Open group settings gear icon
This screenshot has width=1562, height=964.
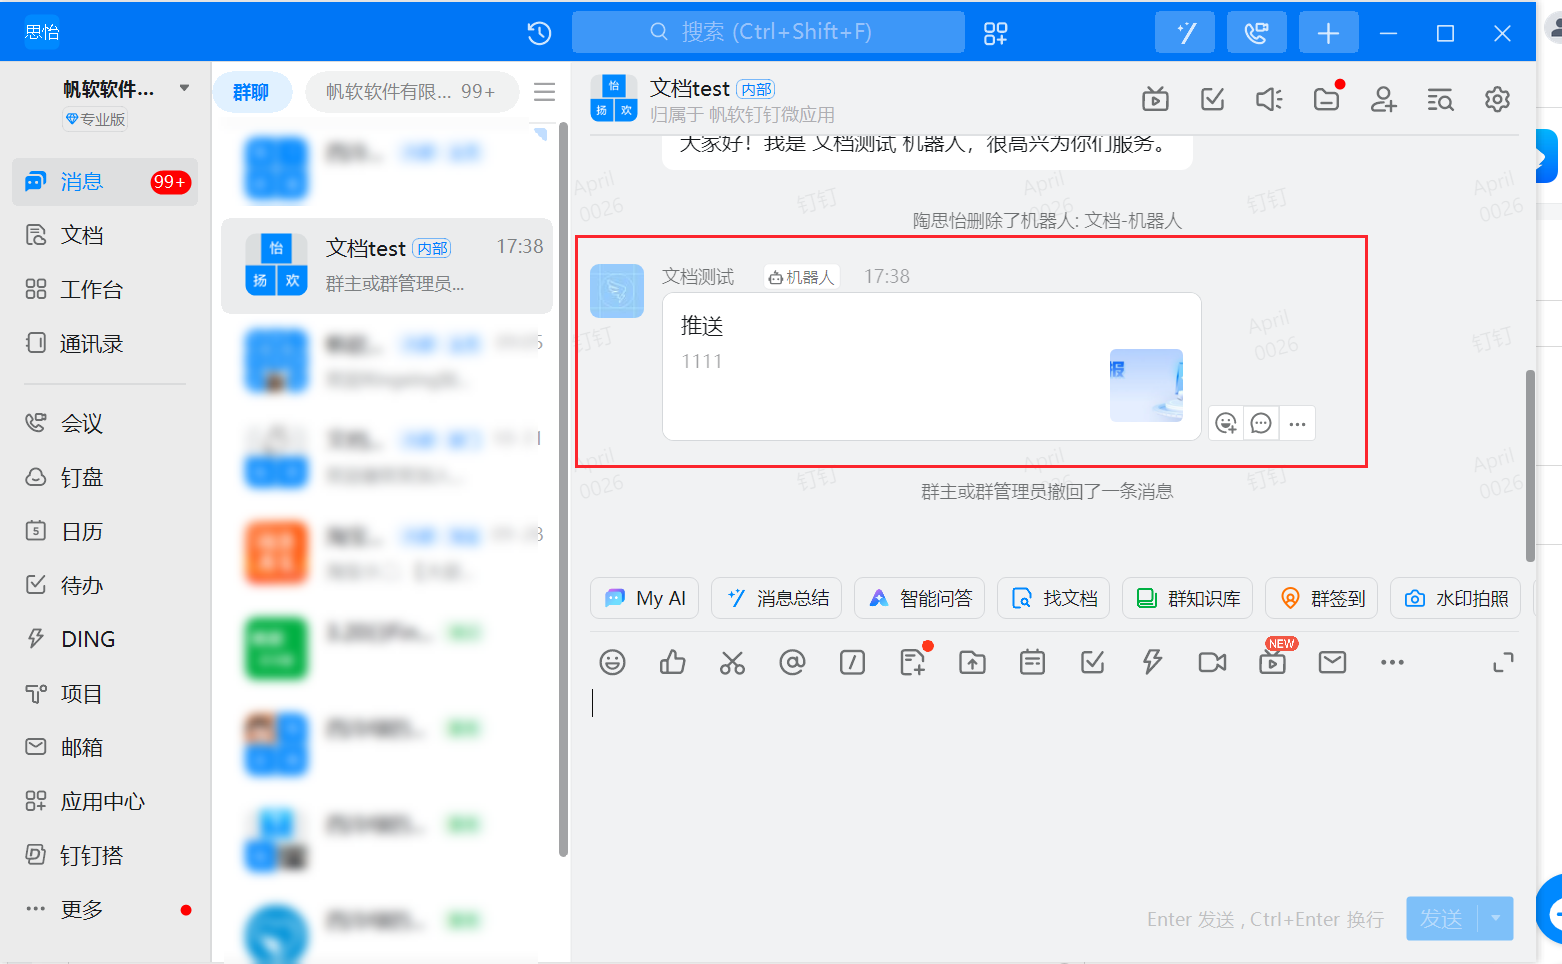pos(1497,99)
